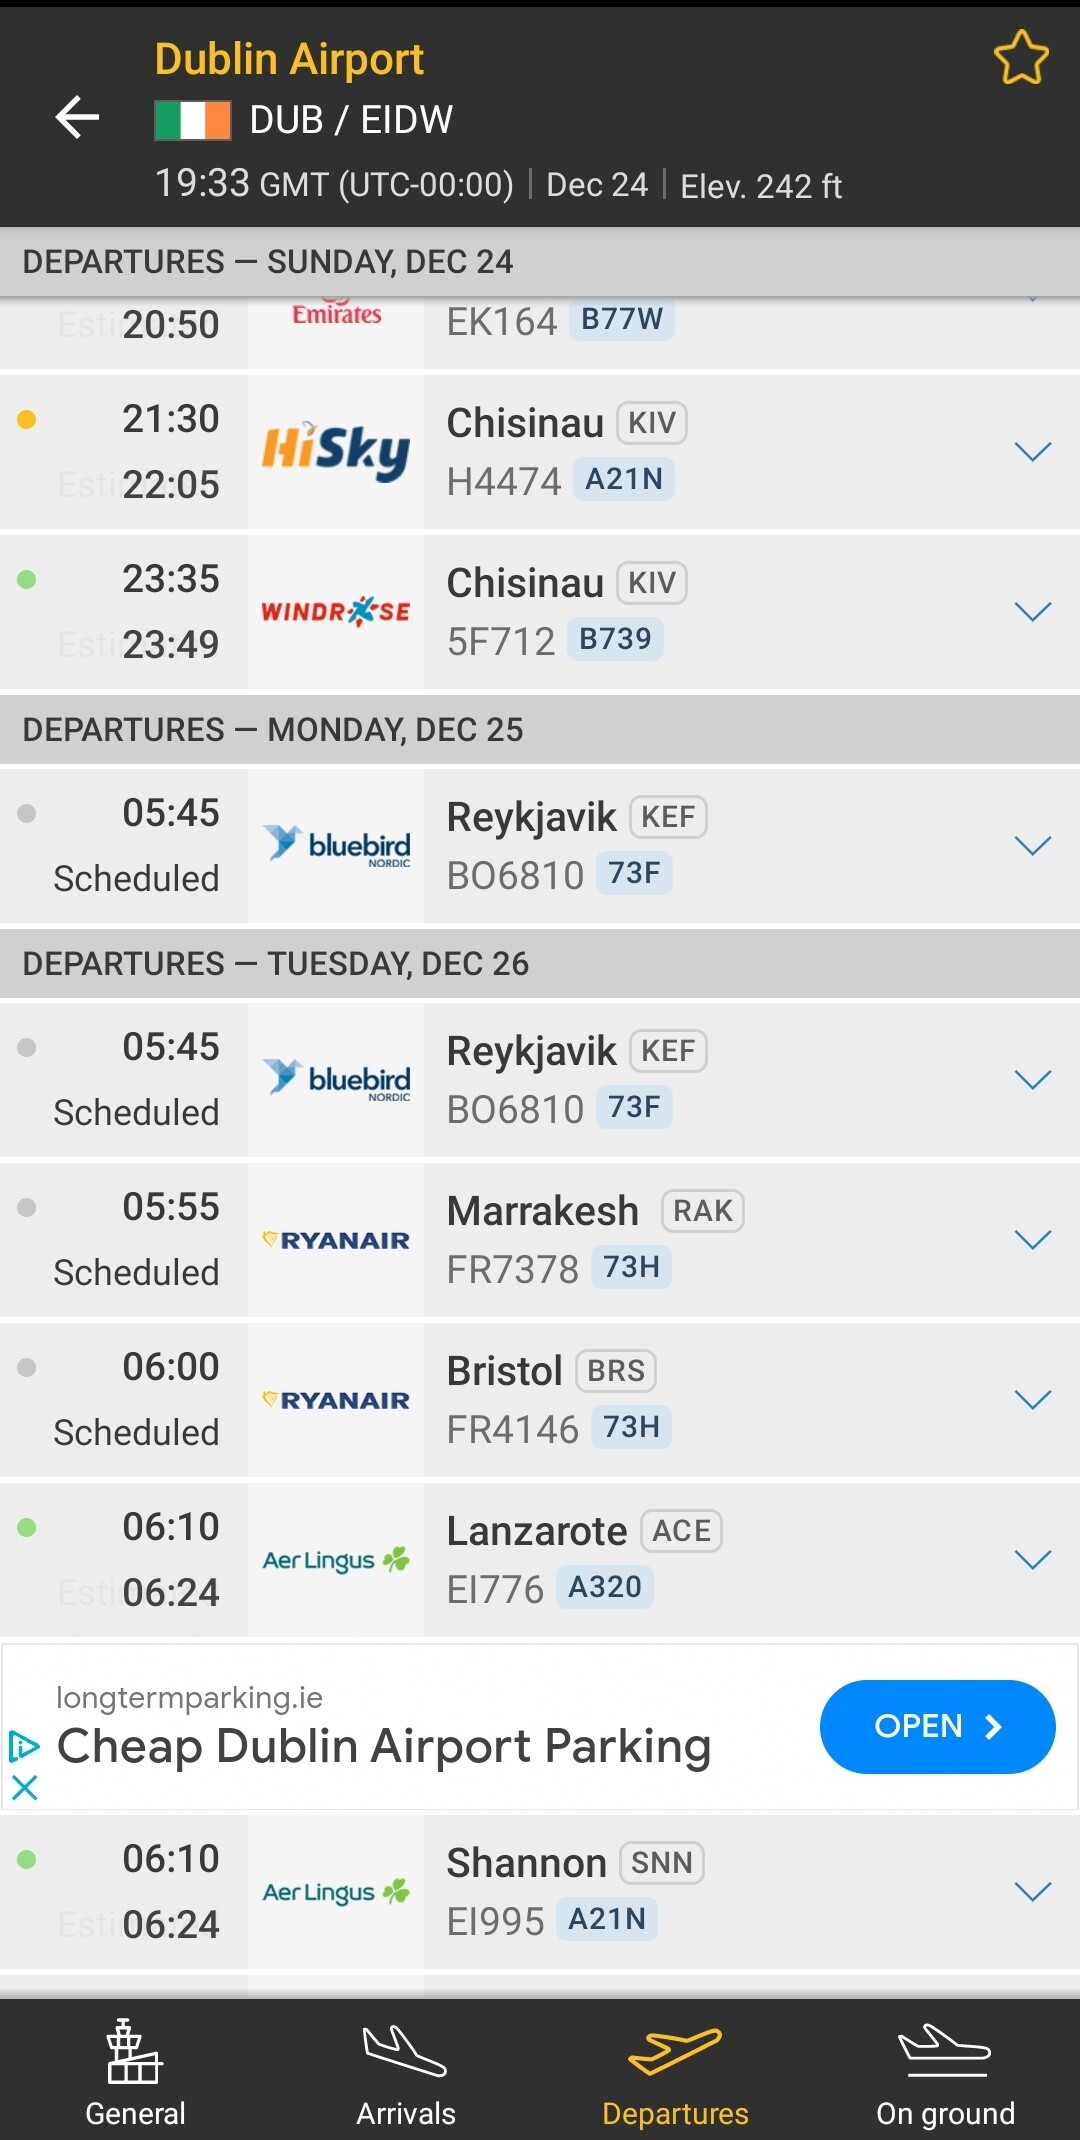Tap the Aer Lingus logo for Lanzarote flight
The image size is (1080, 2140).
(336, 1559)
